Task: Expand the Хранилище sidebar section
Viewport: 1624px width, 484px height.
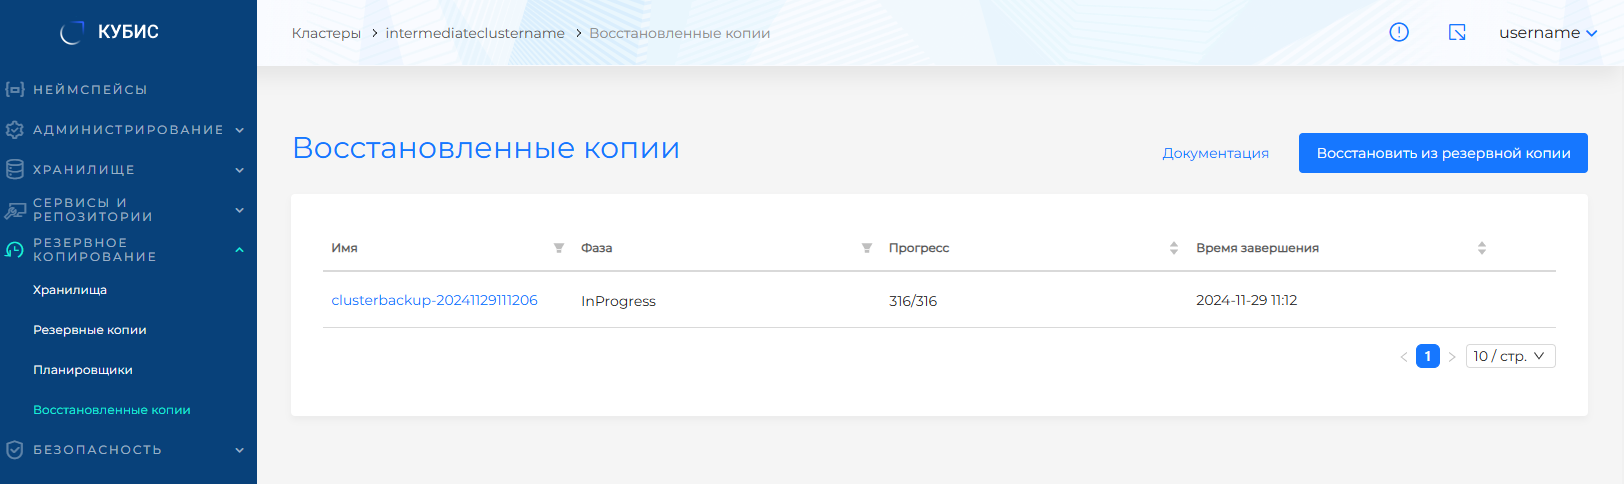Action: (x=128, y=170)
